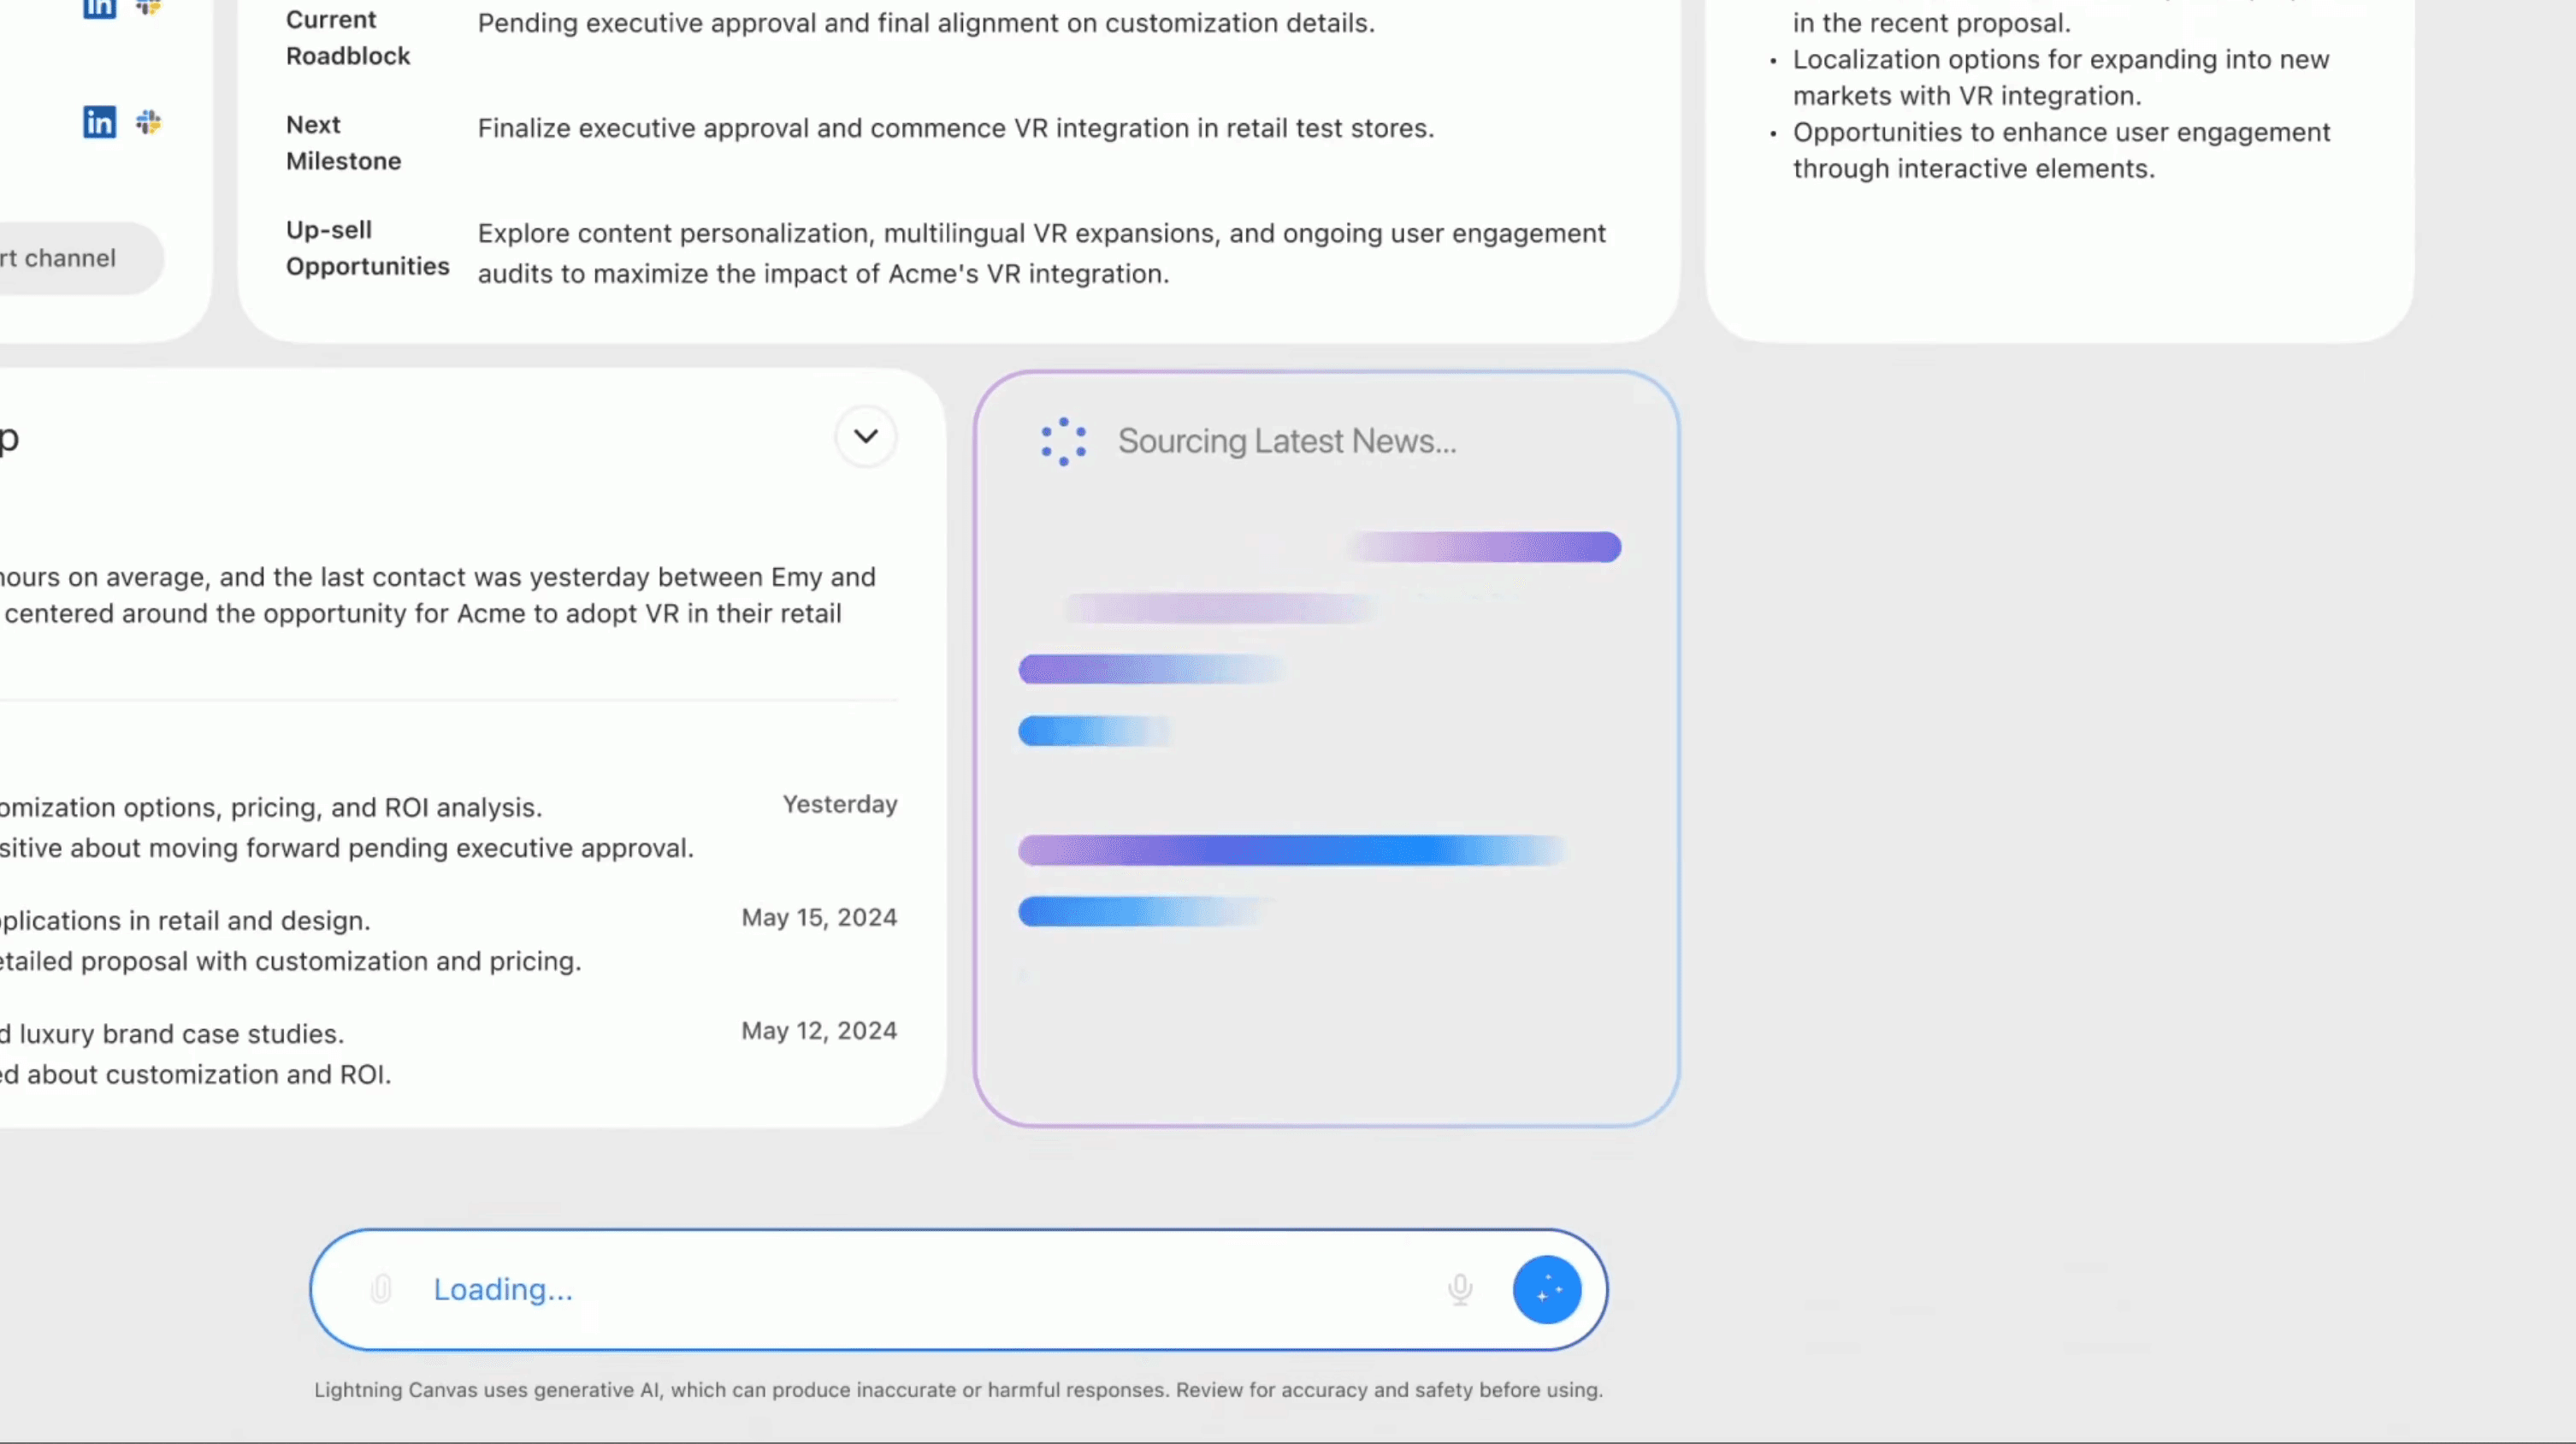This screenshot has width=2576, height=1444.
Task: Click the Yesterday timeline entry
Action: point(839,804)
